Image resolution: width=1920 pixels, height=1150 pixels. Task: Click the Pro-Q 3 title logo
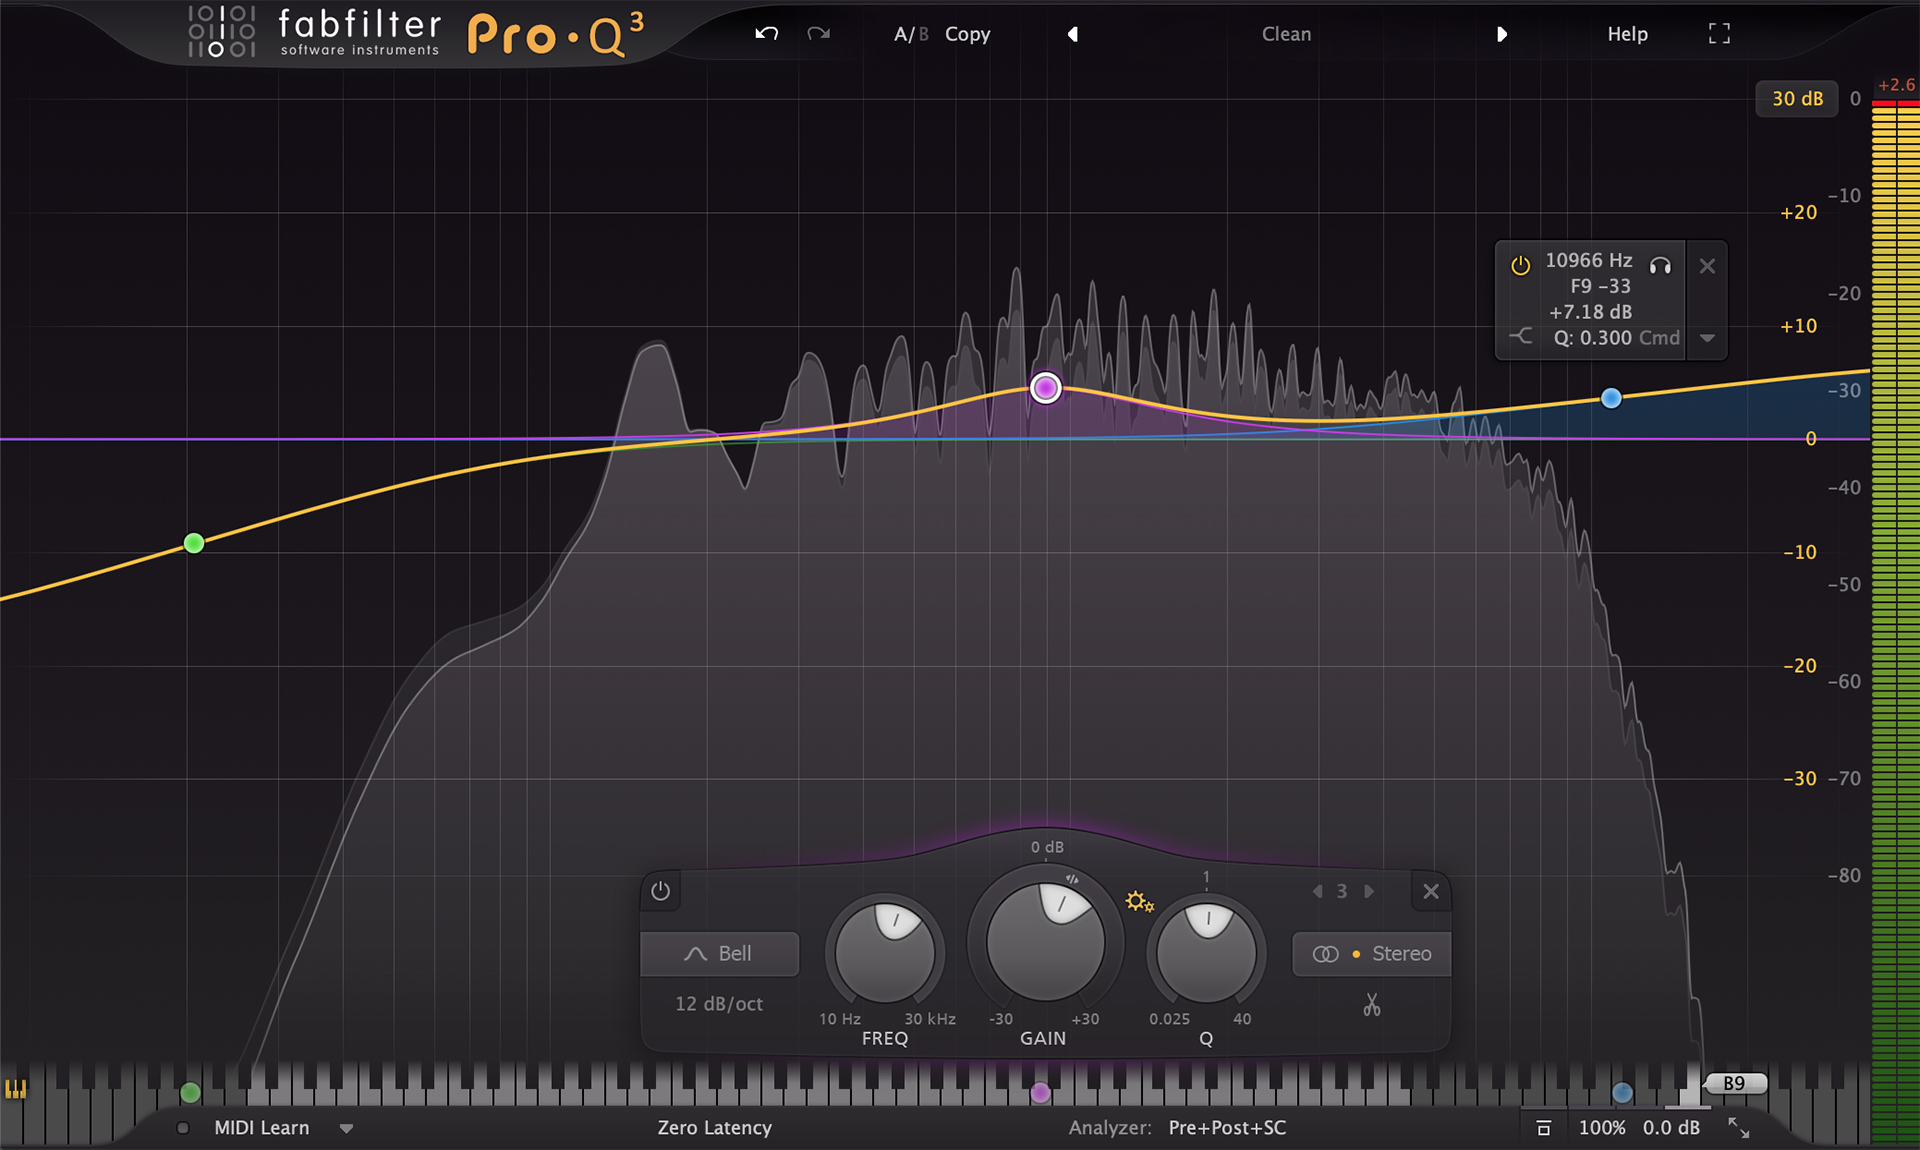coord(556,35)
